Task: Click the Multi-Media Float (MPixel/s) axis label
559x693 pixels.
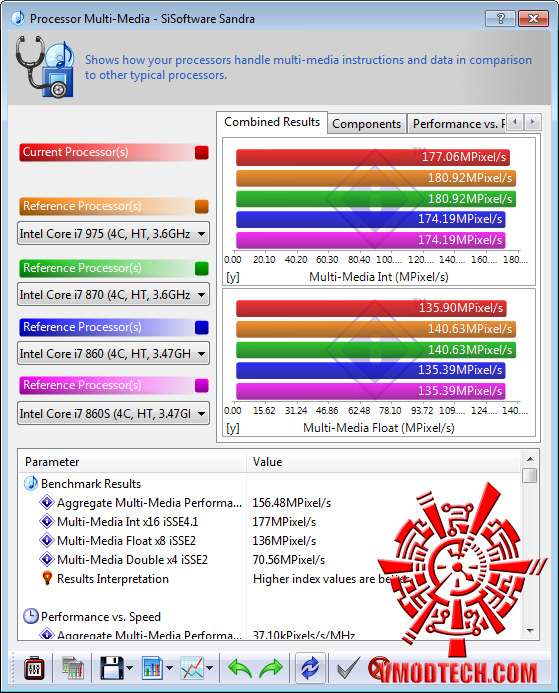Action: coord(379,427)
